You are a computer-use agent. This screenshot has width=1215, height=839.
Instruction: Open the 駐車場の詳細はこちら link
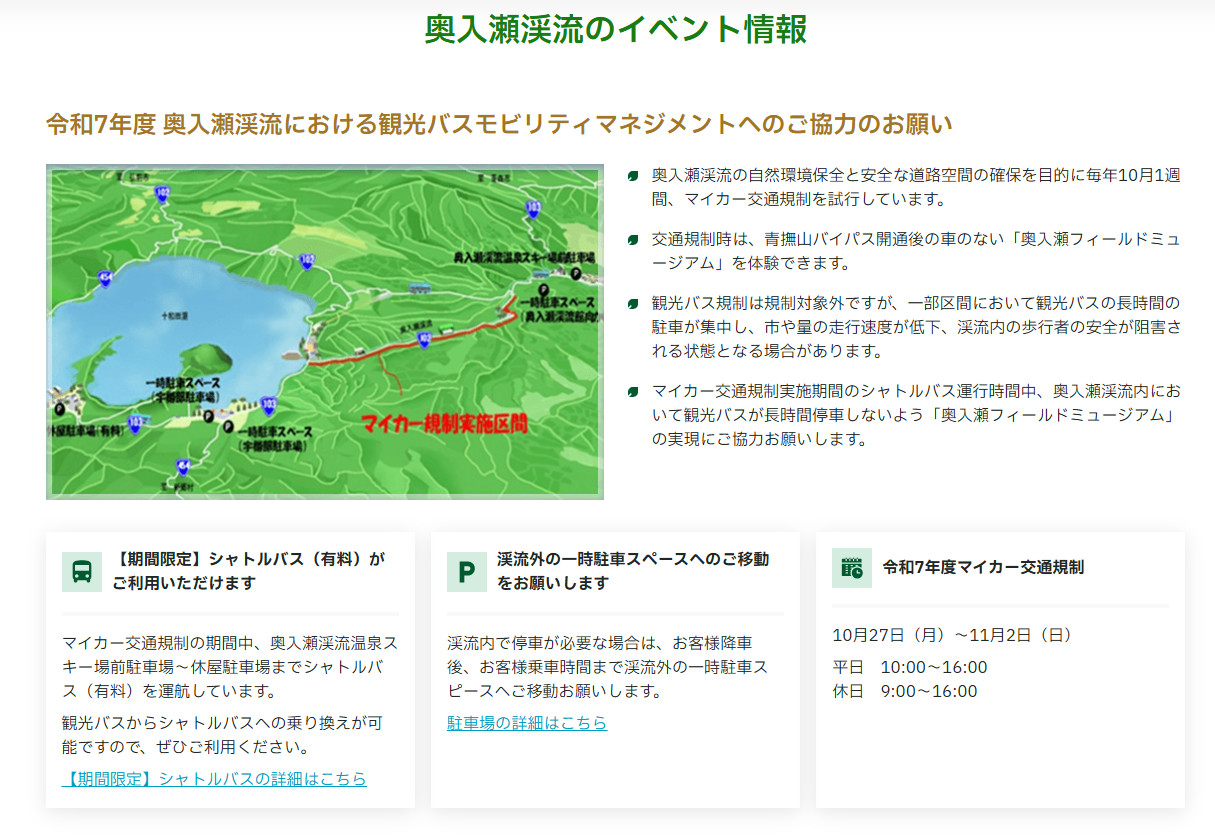pyautogui.click(x=527, y=722)
